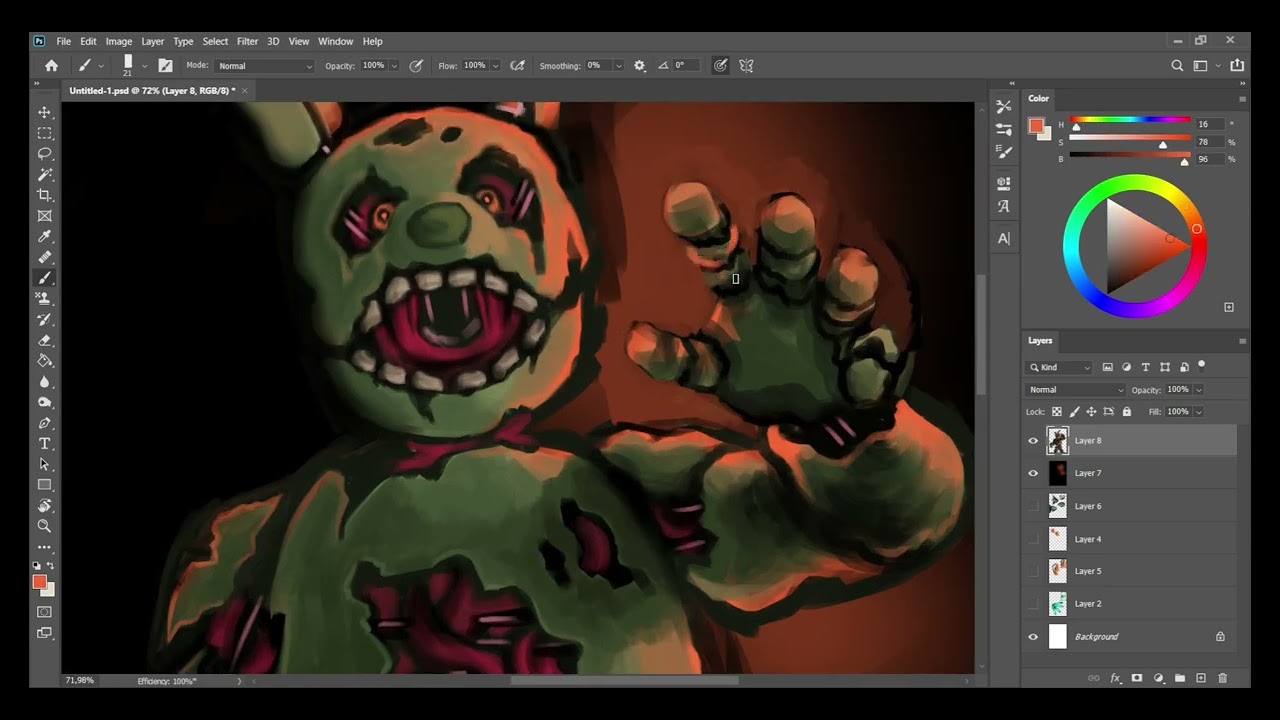Select the Clone Stamp tool
The image size is (1280, 720).
(x=45, y=299)
